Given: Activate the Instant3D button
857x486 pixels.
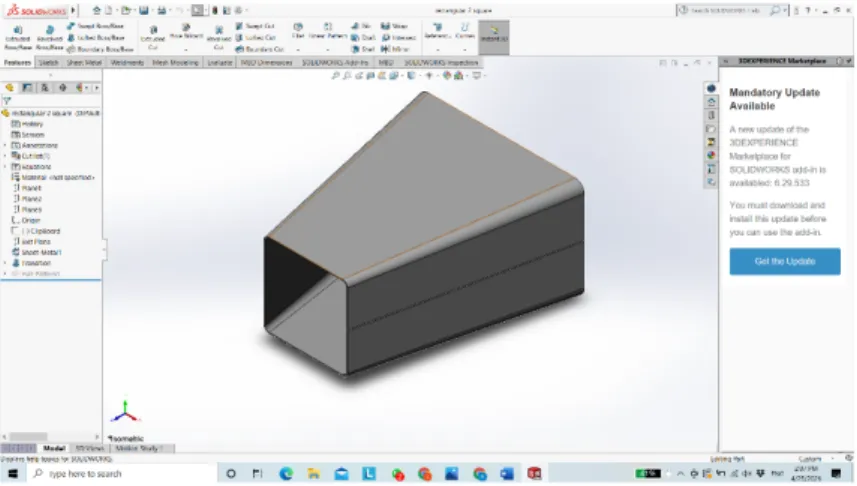Looking at the screenshot, I should click(x=494, y=37).
